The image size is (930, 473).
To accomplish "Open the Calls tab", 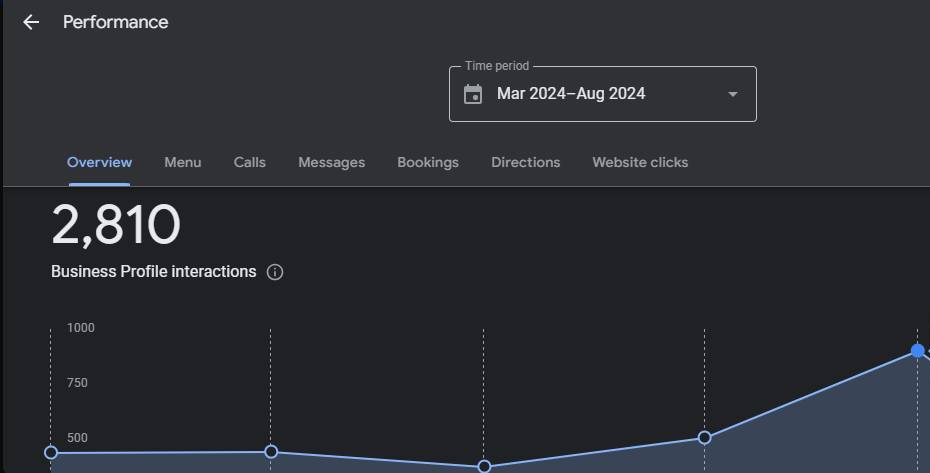I will pyautogui.click(x=249, y=162).
